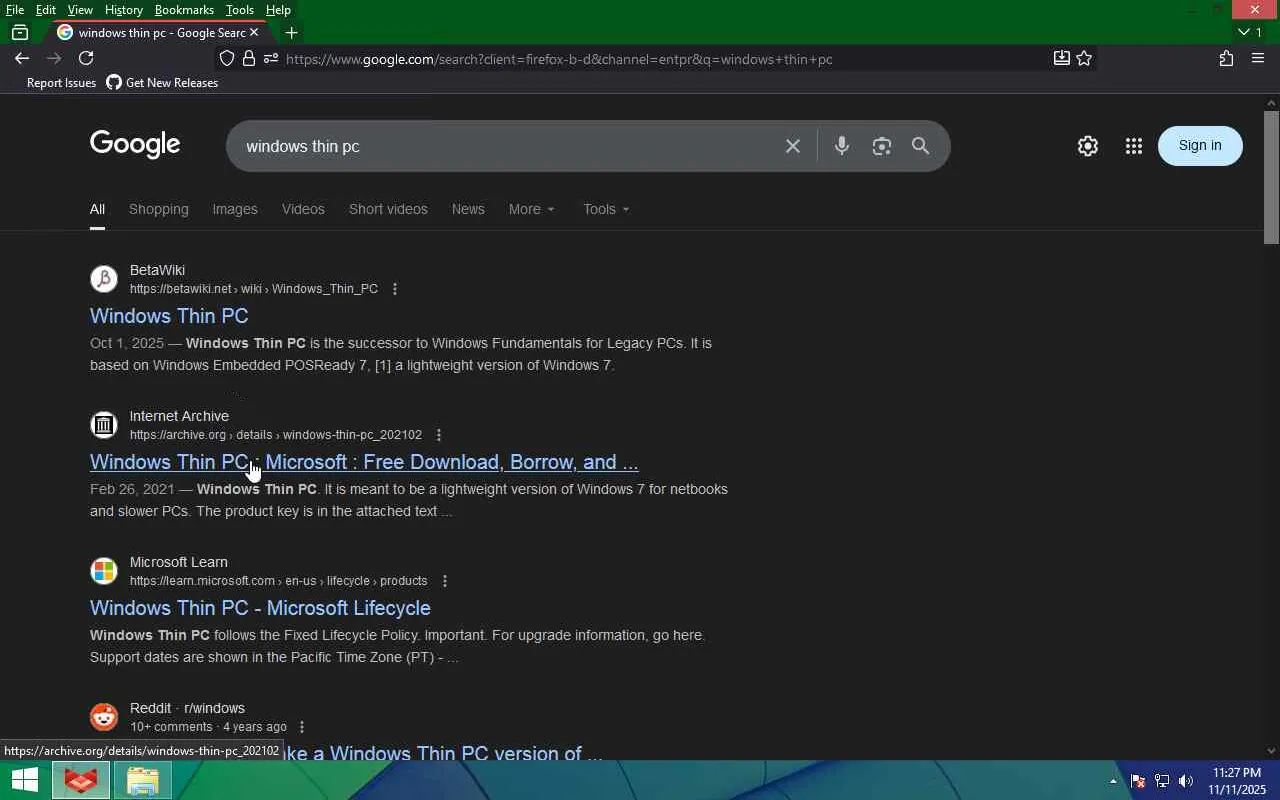Viewport: 1280px width, 800px height.
Task: Open the Internet Archive Windows Thin PC link
Action: (364, 462)
